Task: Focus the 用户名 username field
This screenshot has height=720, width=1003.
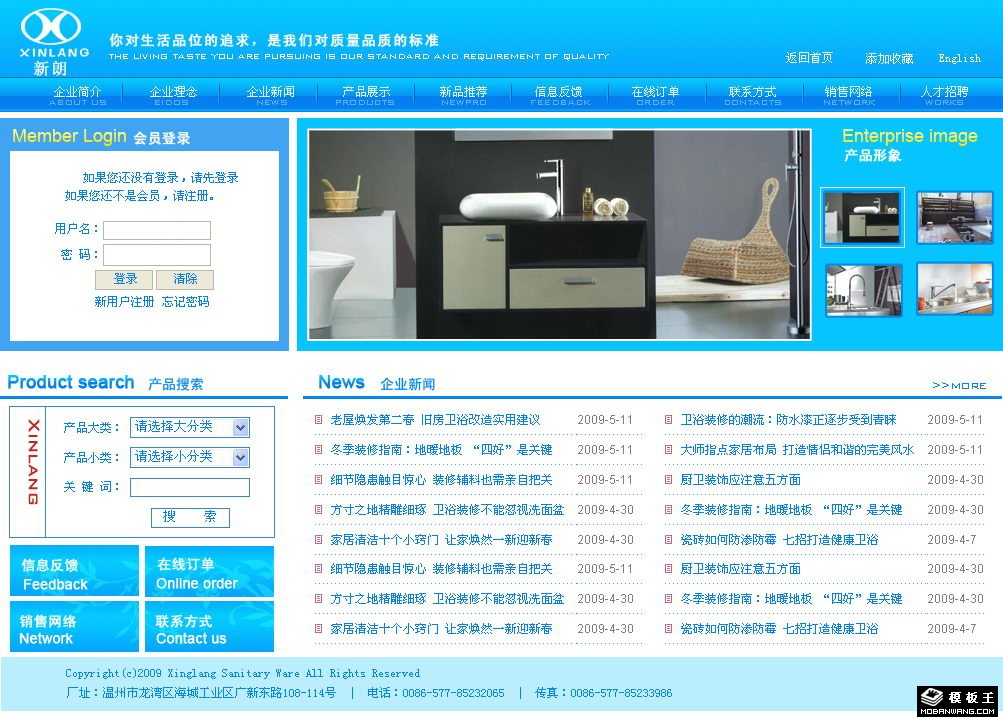Action: [157, 230]
